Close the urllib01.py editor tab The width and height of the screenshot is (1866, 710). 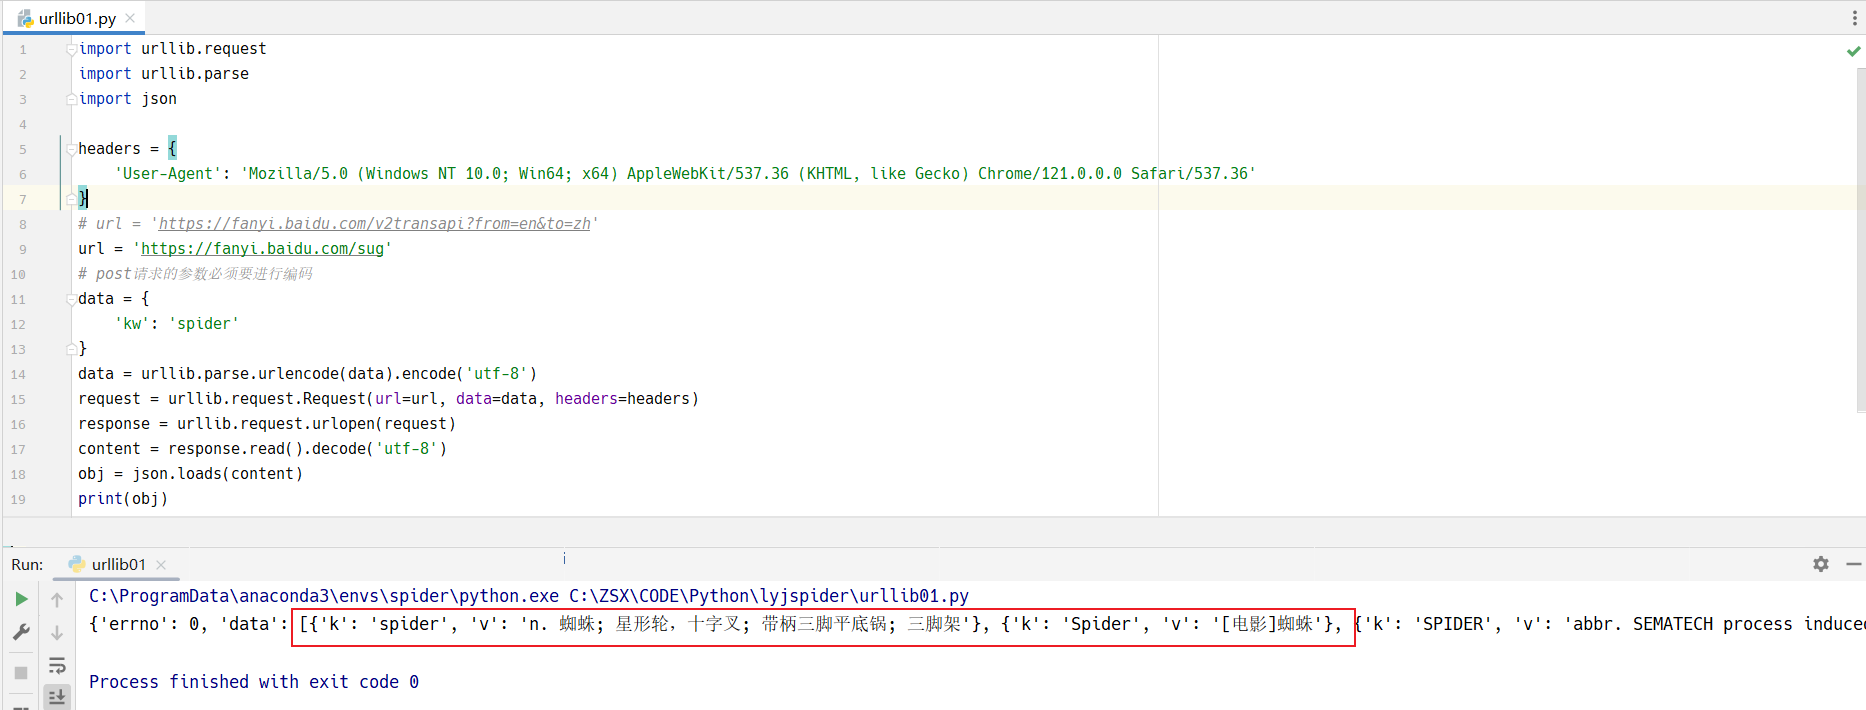coord(130,18)
